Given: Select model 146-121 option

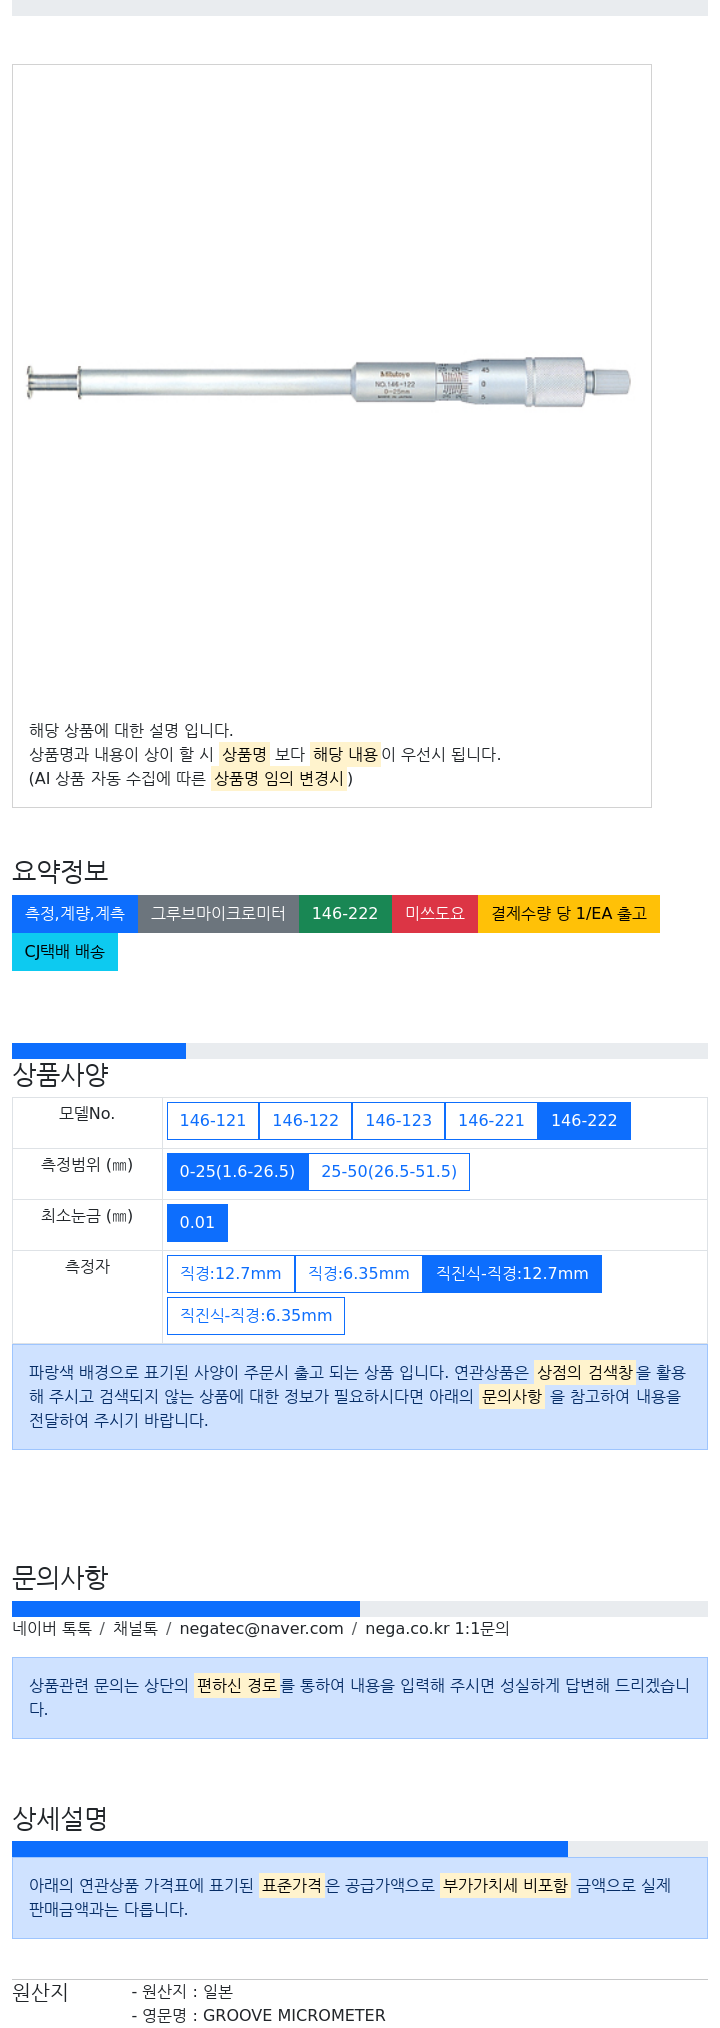Looking at the screenshot, I should 213,1121.
